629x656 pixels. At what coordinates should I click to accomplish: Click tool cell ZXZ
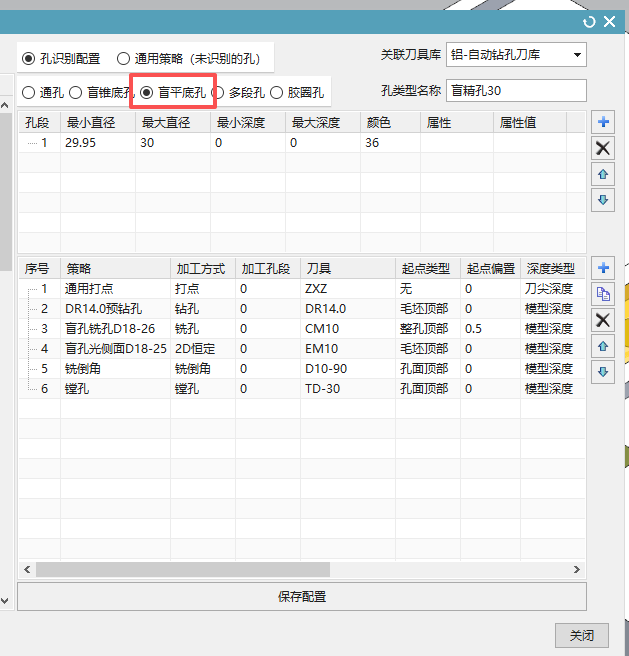tap(348, 289)
